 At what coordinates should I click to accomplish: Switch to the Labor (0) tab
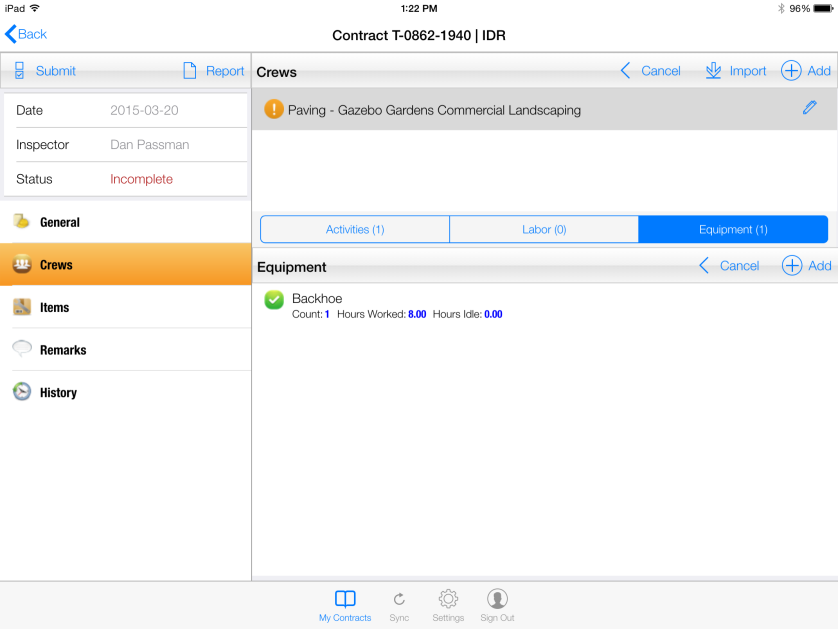(544, 230)
